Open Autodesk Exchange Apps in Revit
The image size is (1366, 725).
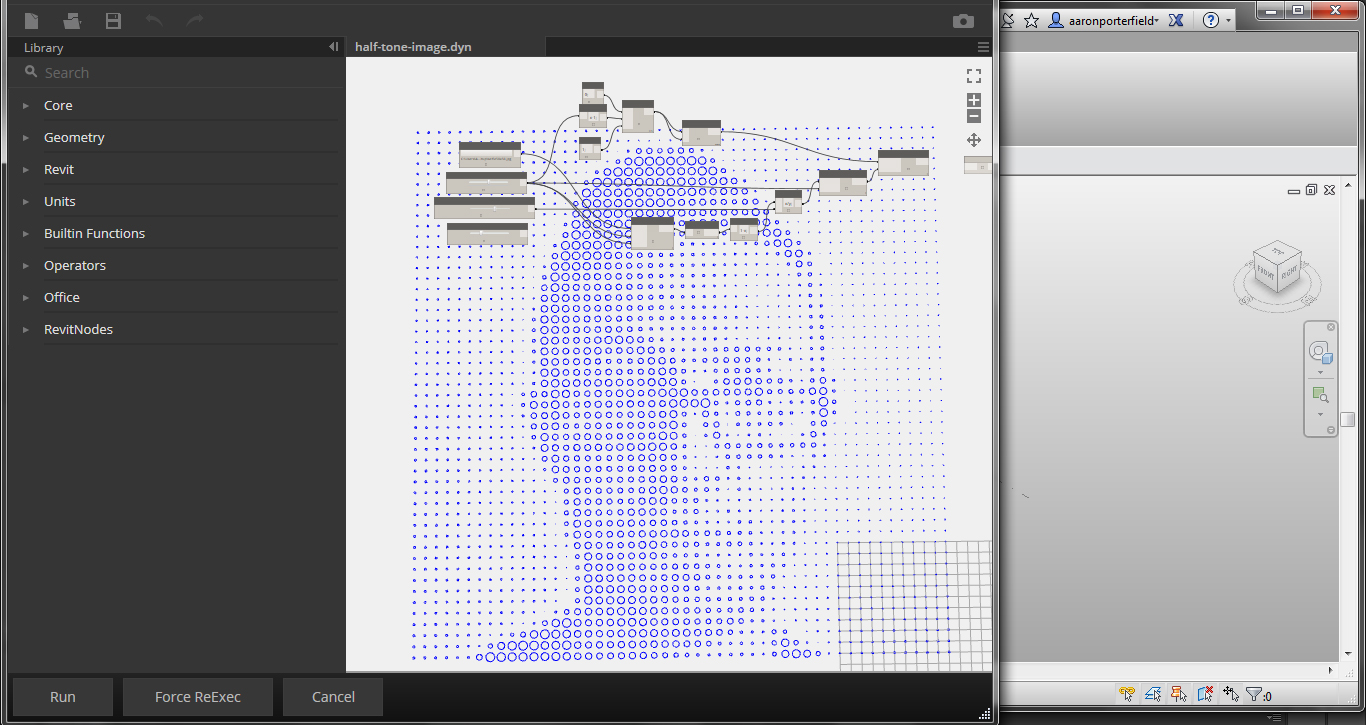coord(1177,20)
